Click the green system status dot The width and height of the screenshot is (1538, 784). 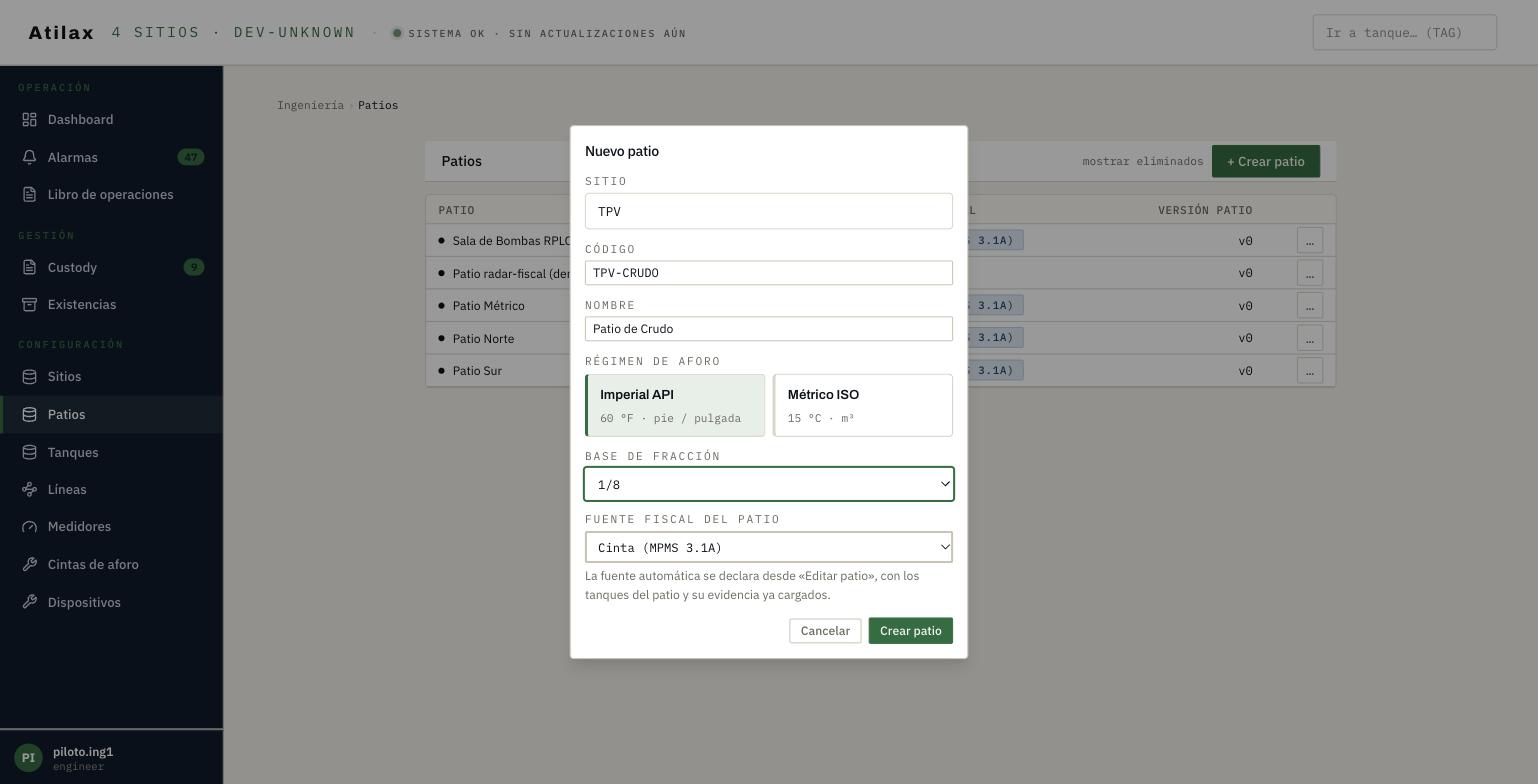pyautogui.click(x=397, y=33)
